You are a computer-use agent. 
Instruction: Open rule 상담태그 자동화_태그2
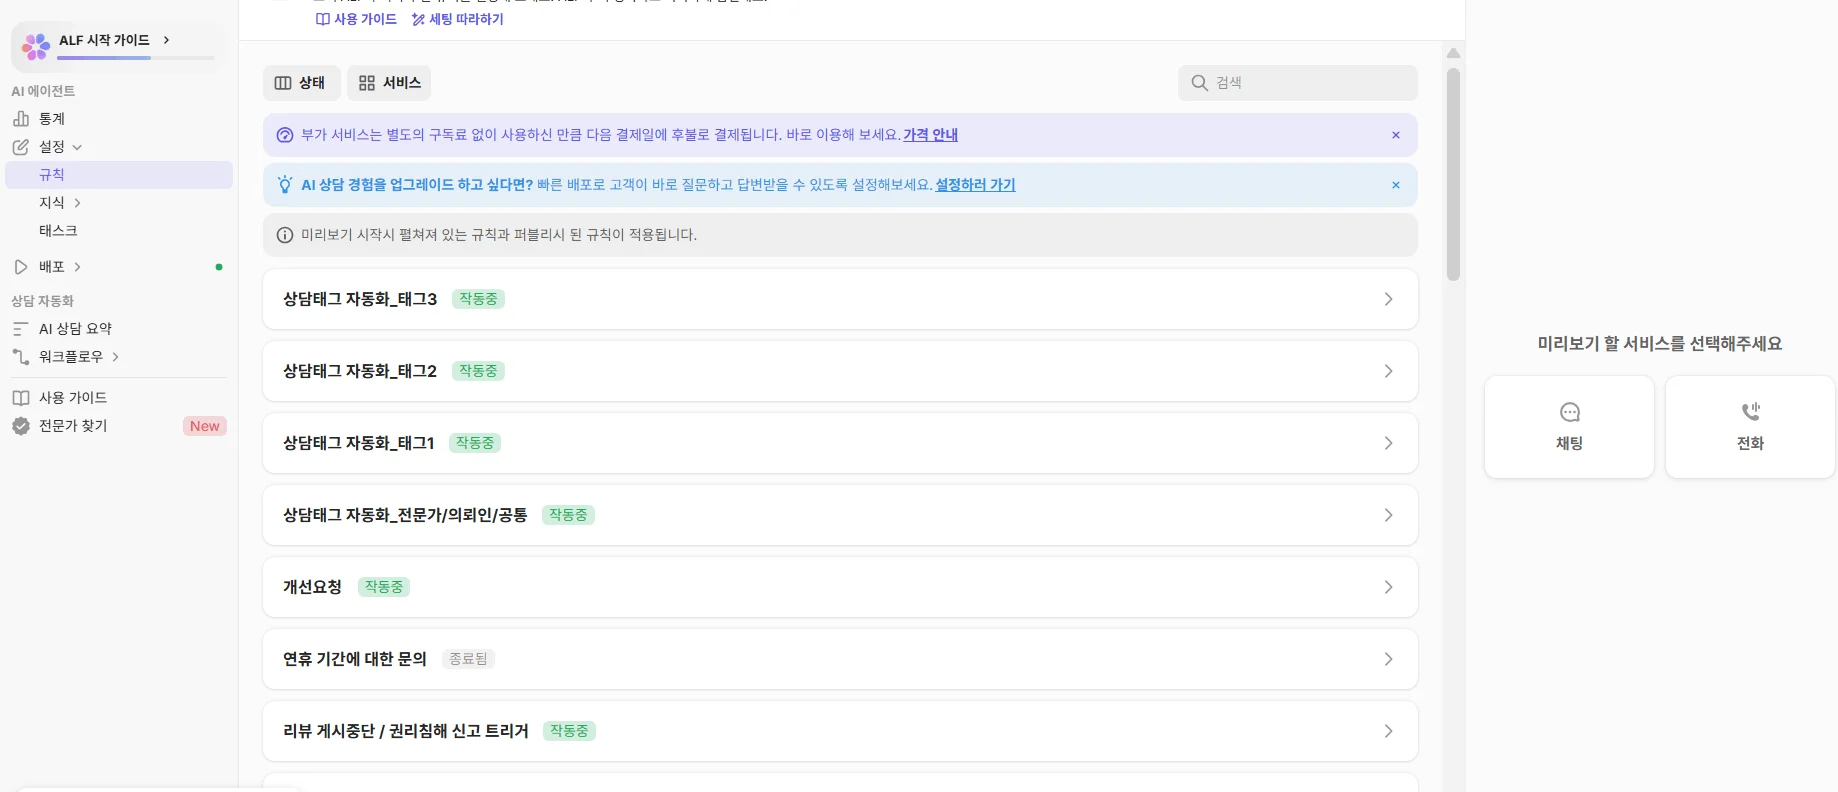840,371
